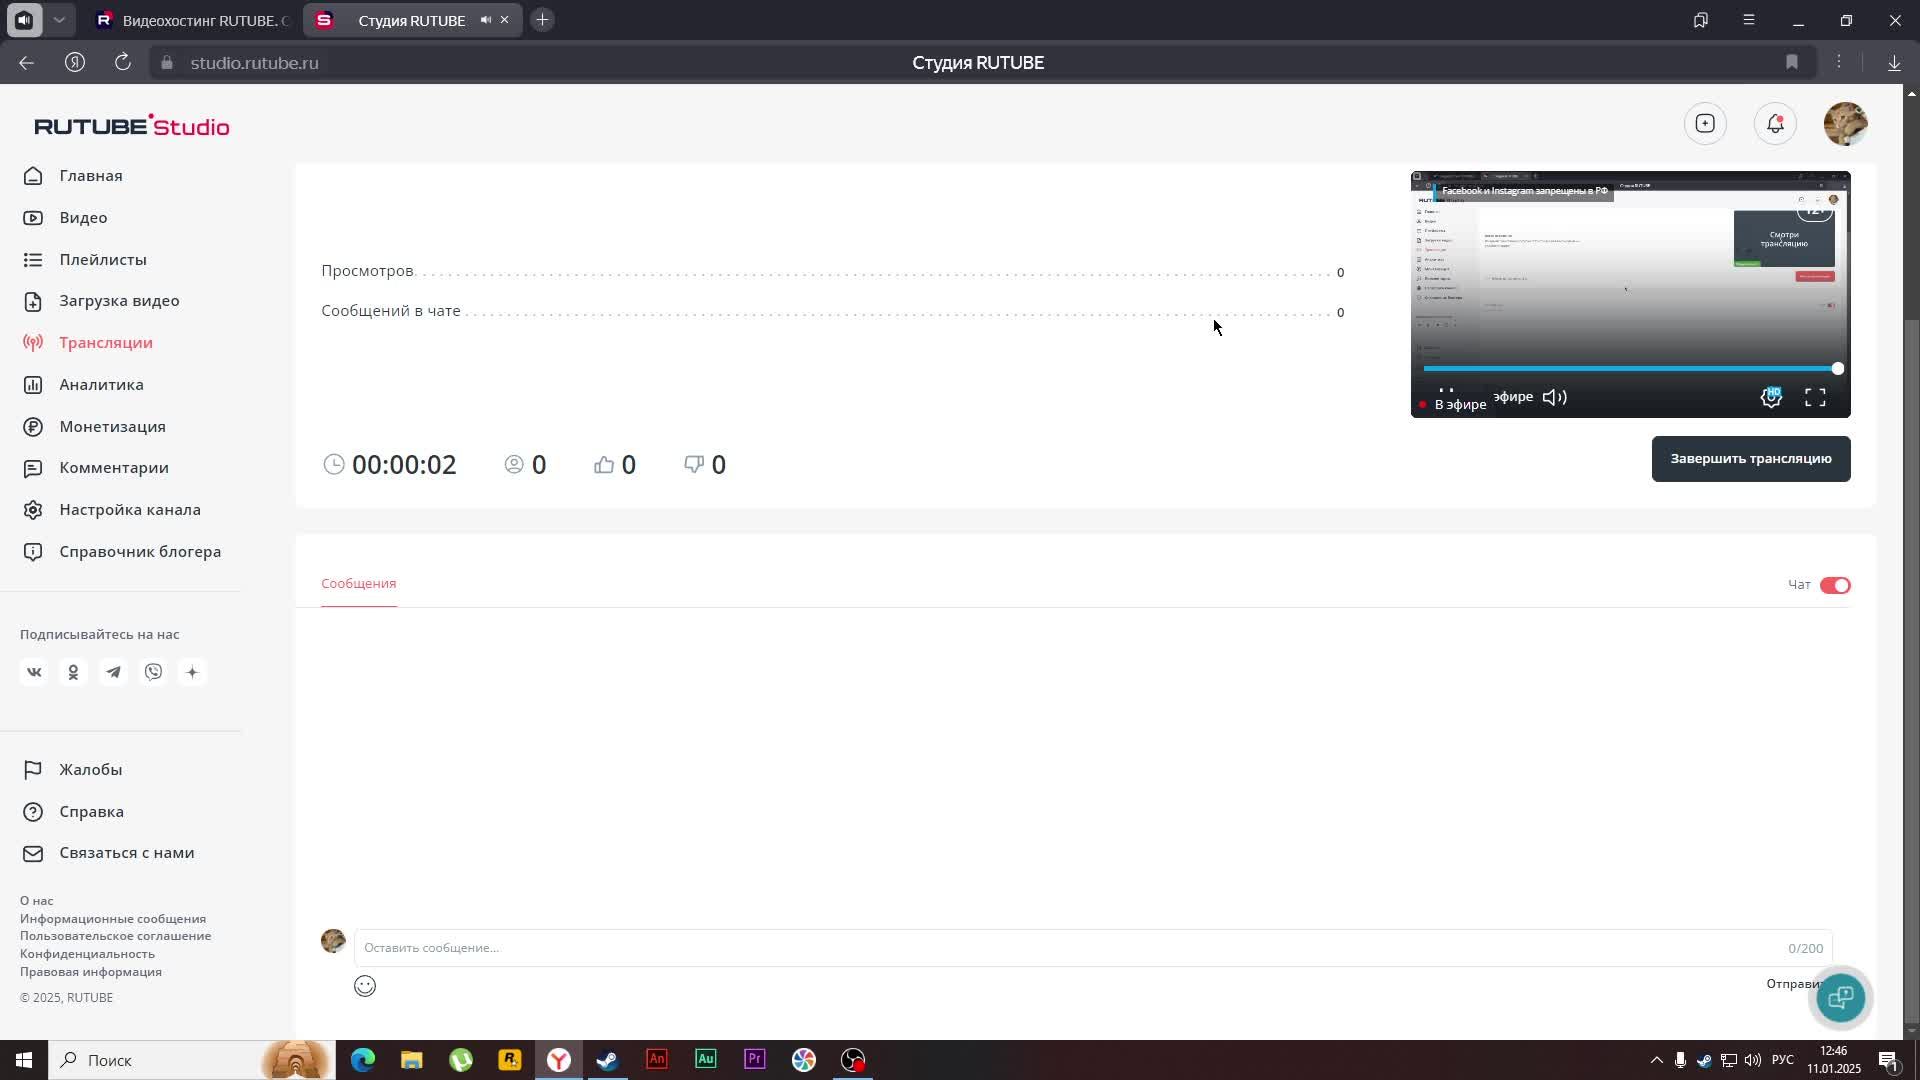The height and width of the screenshot is (1080, 1920).
Task: Open player quality settings gear
Action: tap(1771, 398)
